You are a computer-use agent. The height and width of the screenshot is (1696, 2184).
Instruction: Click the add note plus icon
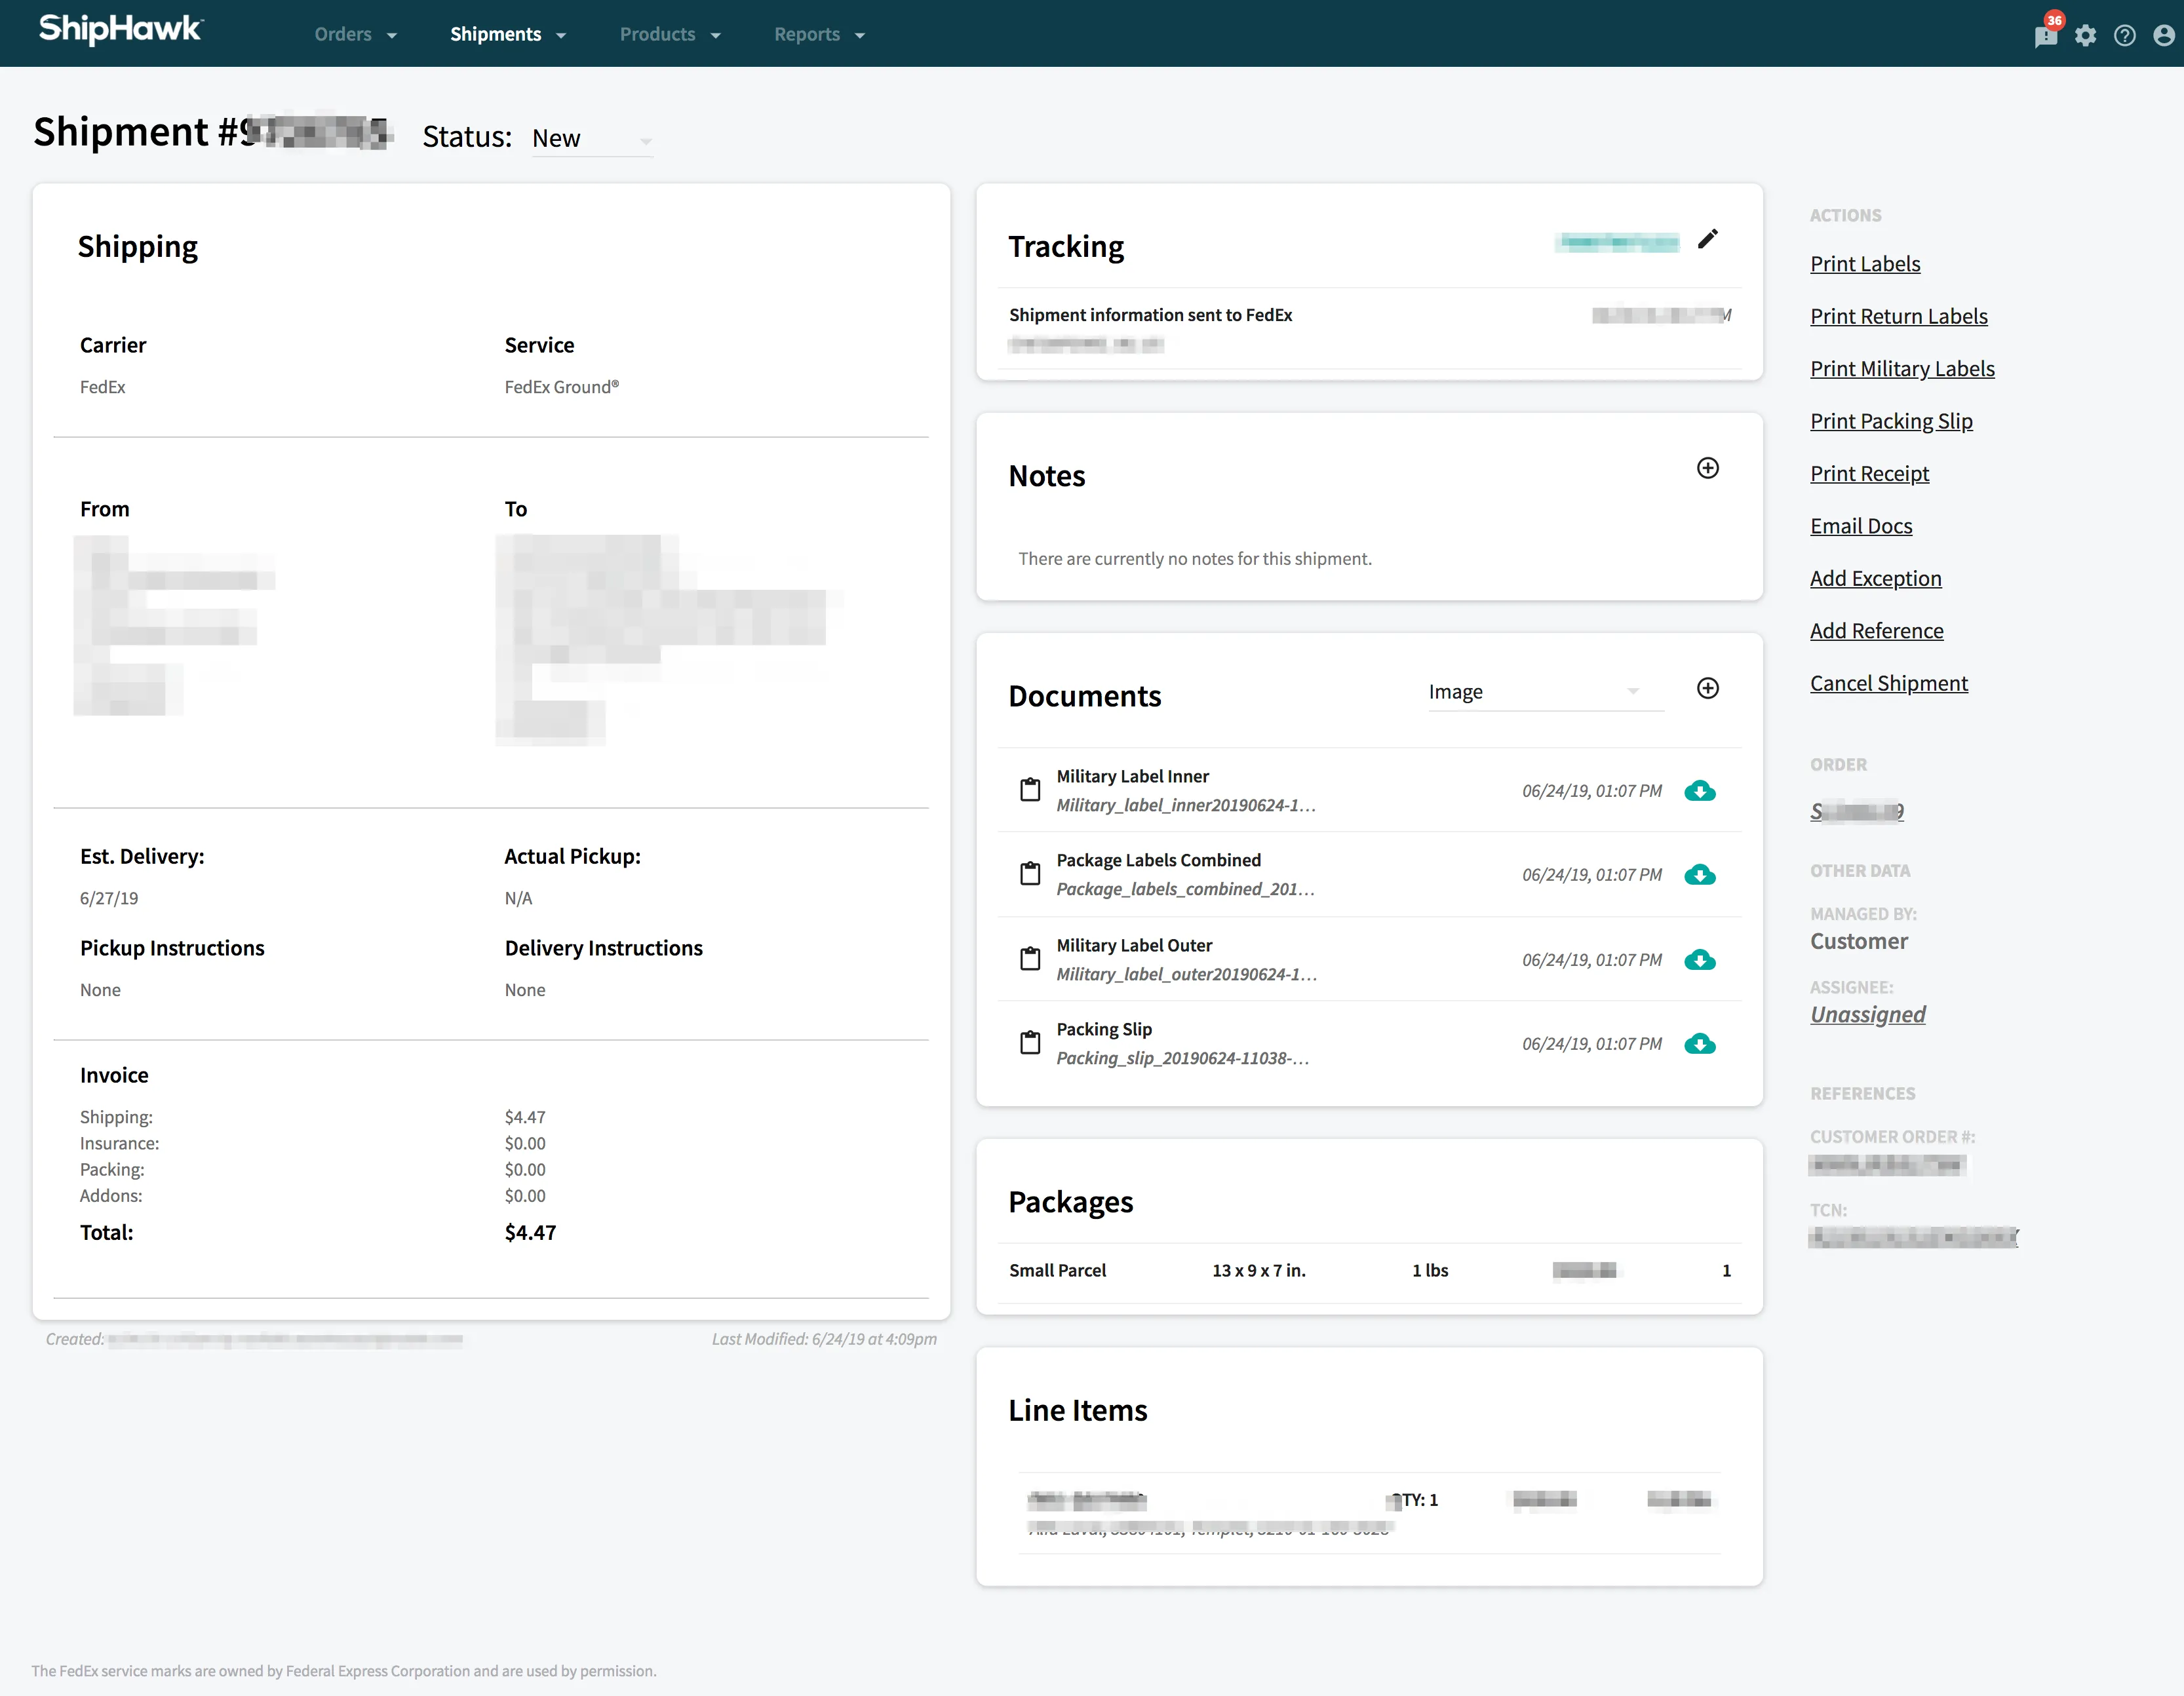tap(1707, 468)
